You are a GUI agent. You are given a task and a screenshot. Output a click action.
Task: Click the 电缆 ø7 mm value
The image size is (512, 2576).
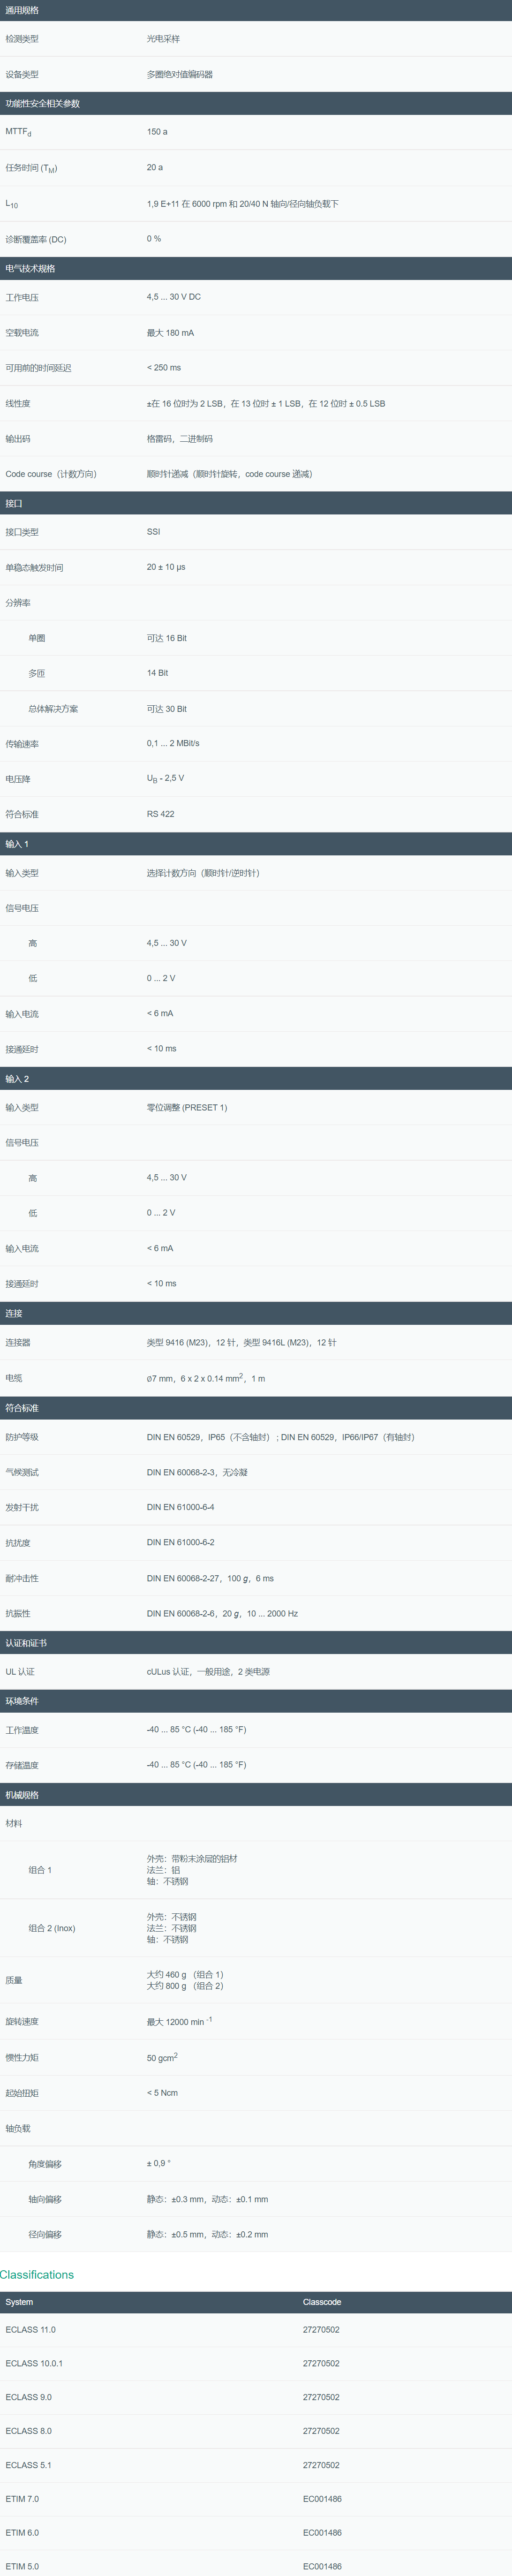206,1378
